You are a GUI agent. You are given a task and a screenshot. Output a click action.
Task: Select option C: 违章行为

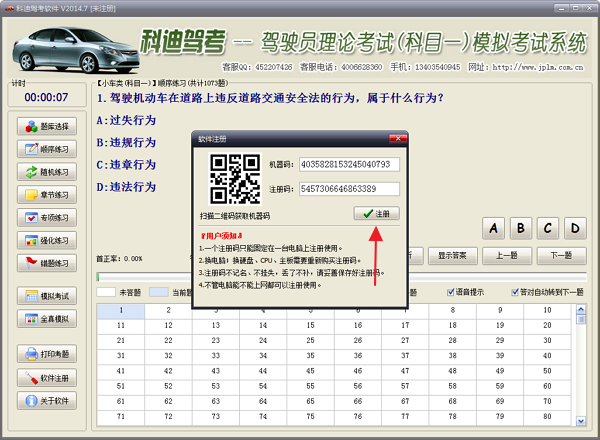126,165
